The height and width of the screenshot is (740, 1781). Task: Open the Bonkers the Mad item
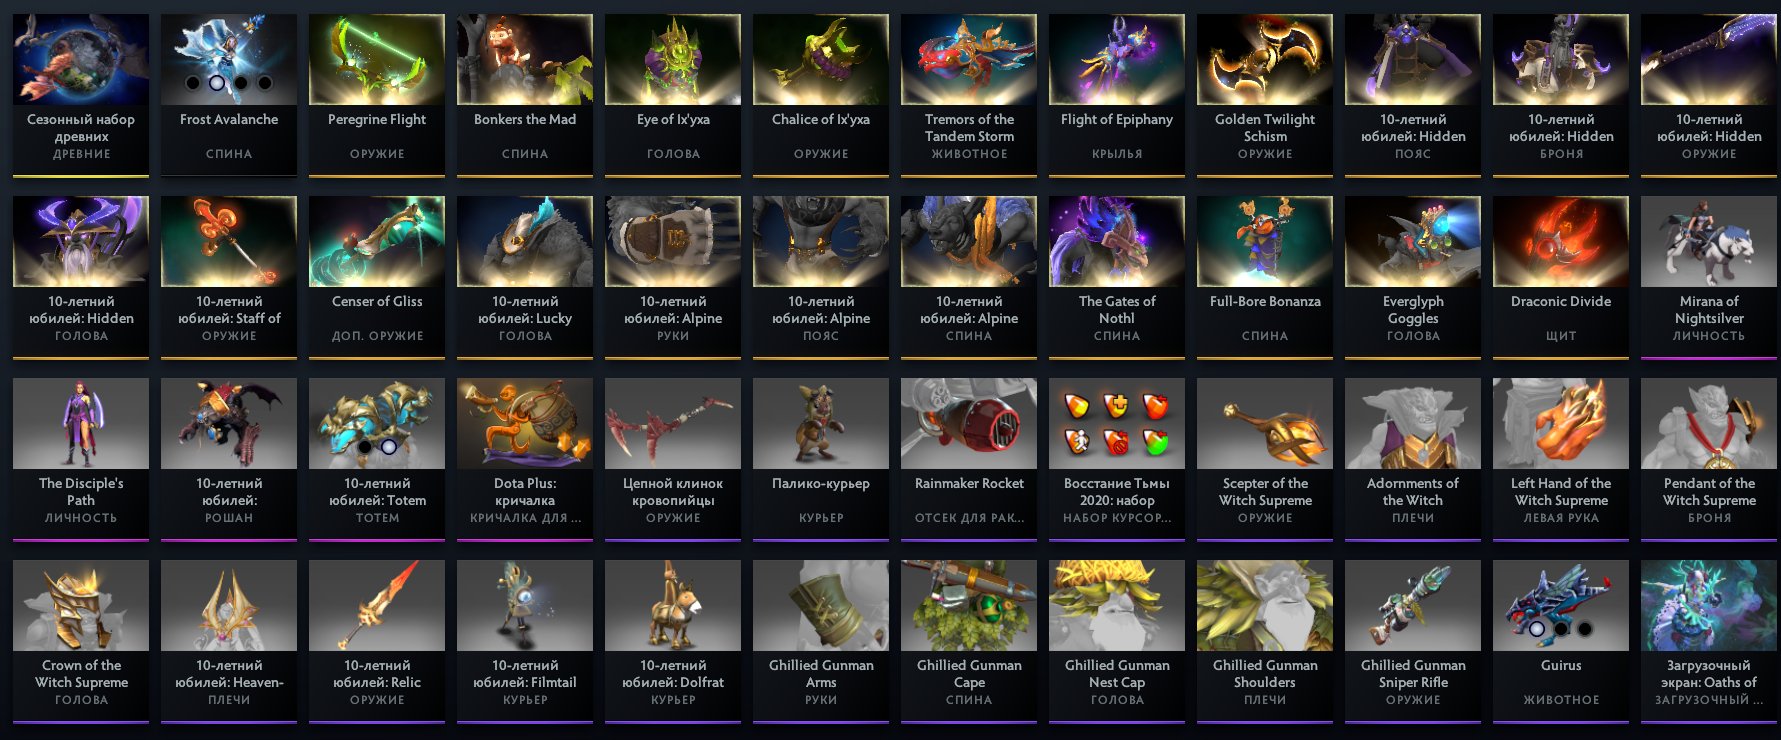coord(525,95)
